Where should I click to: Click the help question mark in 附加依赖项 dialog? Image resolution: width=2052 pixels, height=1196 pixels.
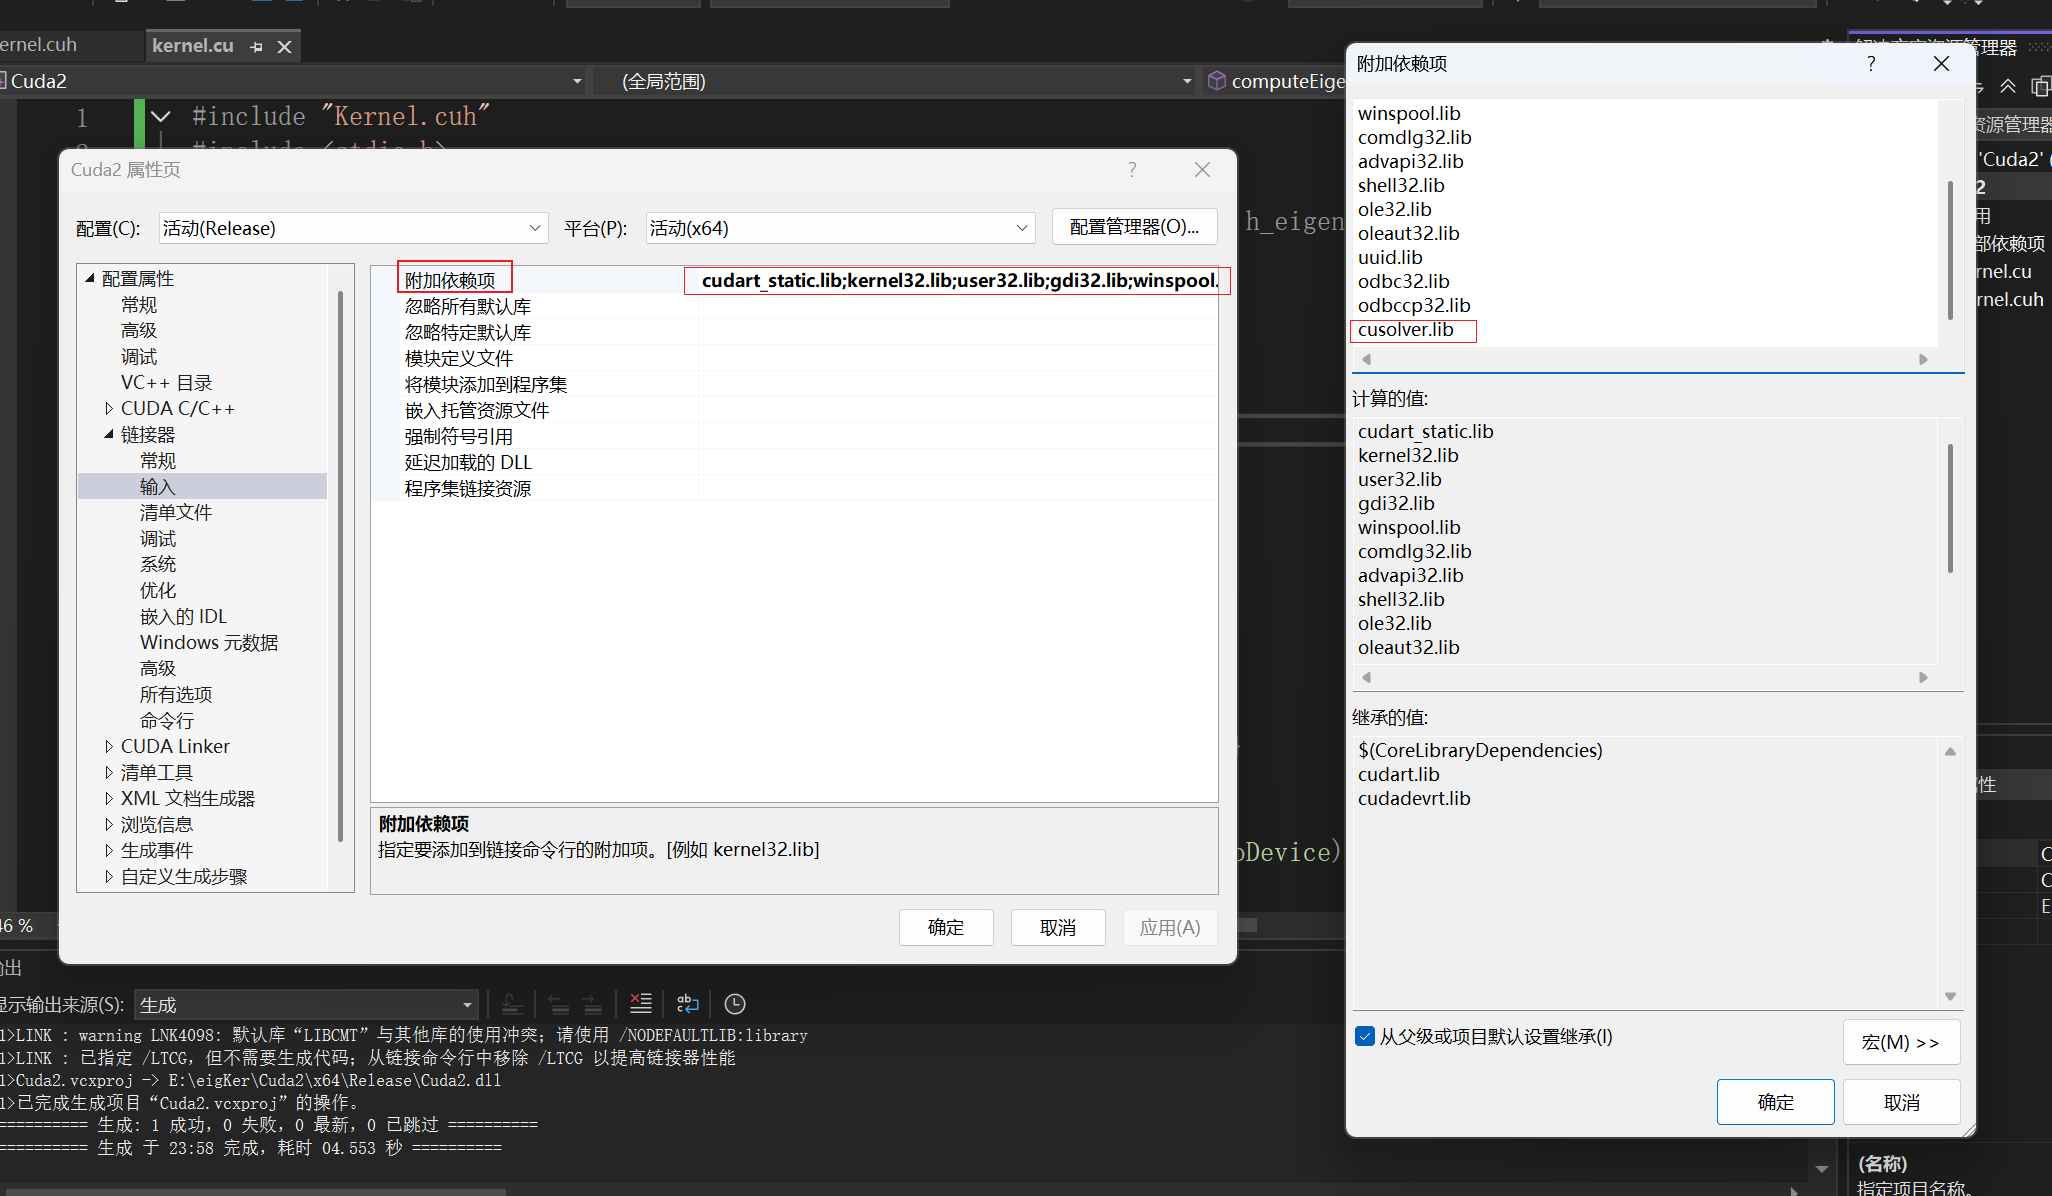point(1870,64)
